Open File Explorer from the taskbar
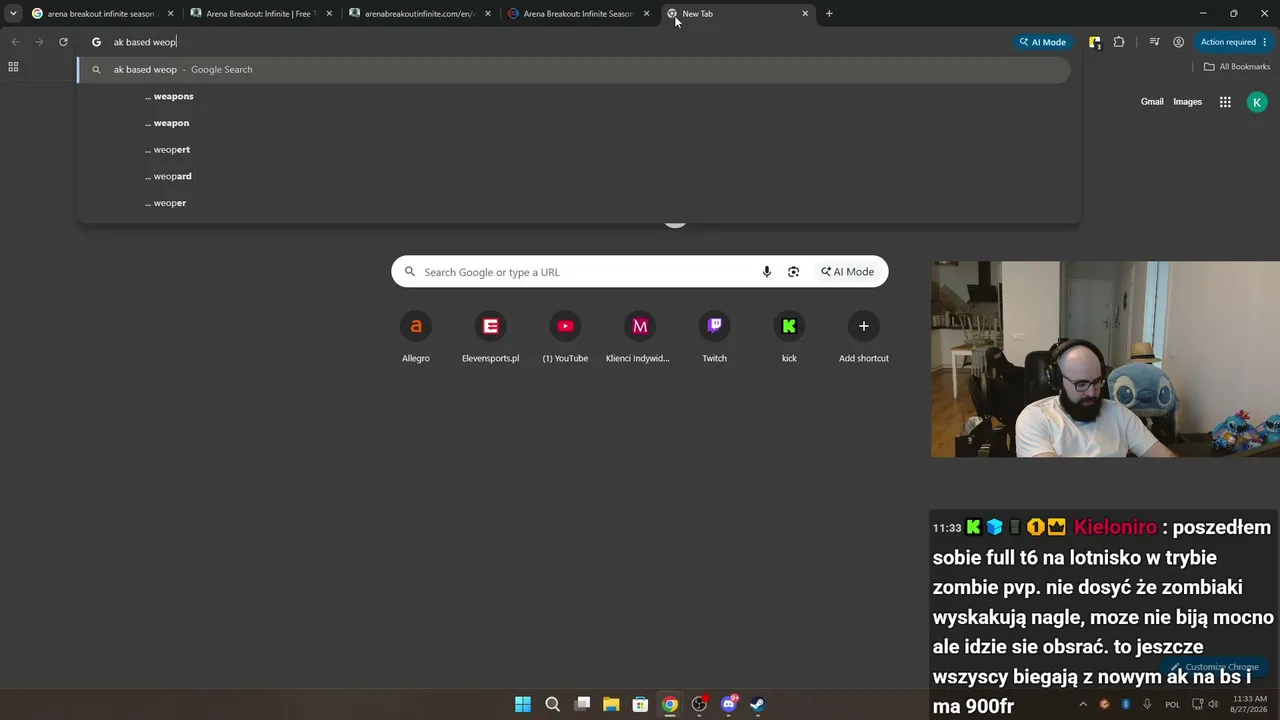The image size is (1280, 720). coord(611,704)
